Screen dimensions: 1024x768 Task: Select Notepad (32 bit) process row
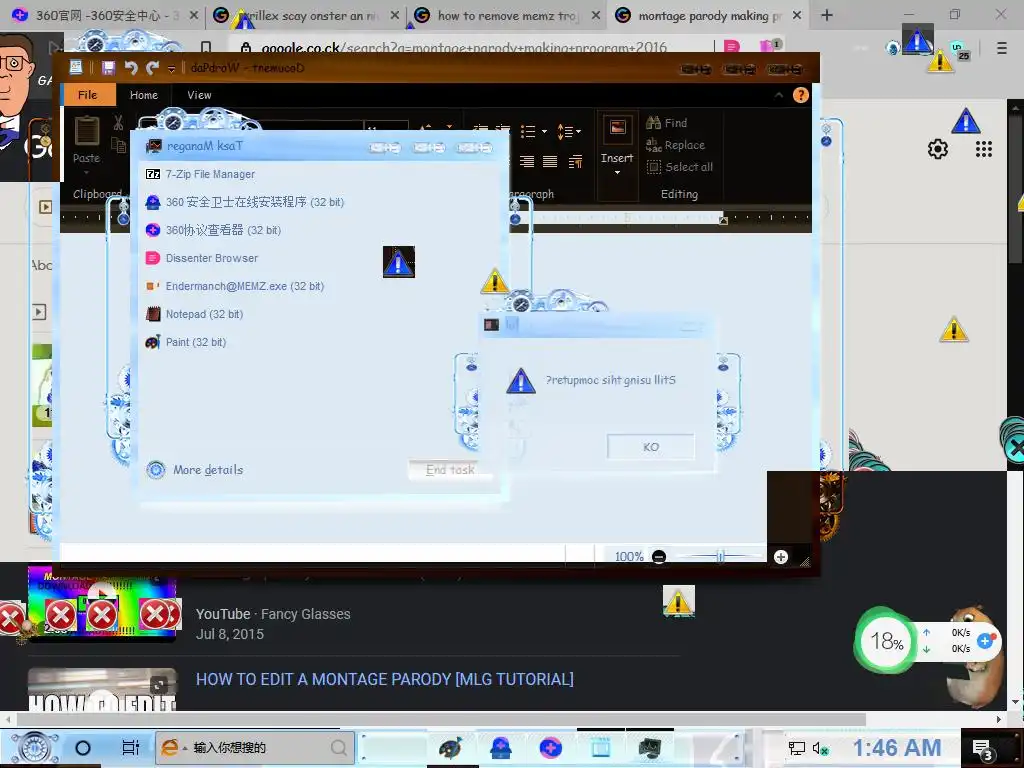coord(322,314)
